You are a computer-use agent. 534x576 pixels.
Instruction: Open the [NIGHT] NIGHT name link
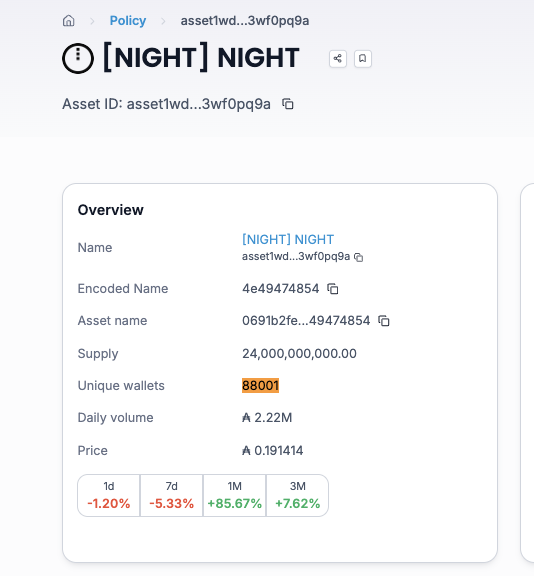coord(288,240)
